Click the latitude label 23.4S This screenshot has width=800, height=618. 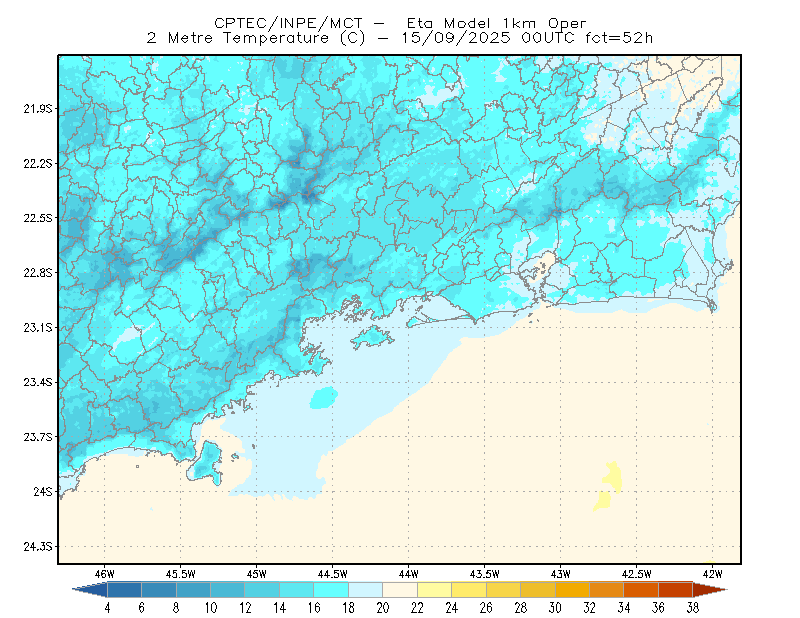pyautogui.click(x=38, y=382)
